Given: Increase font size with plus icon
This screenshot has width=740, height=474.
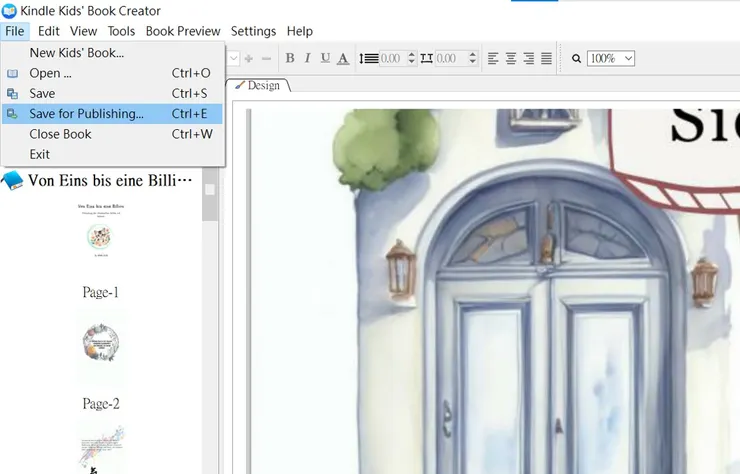Looking at the screenshot, I should point(249,59).
